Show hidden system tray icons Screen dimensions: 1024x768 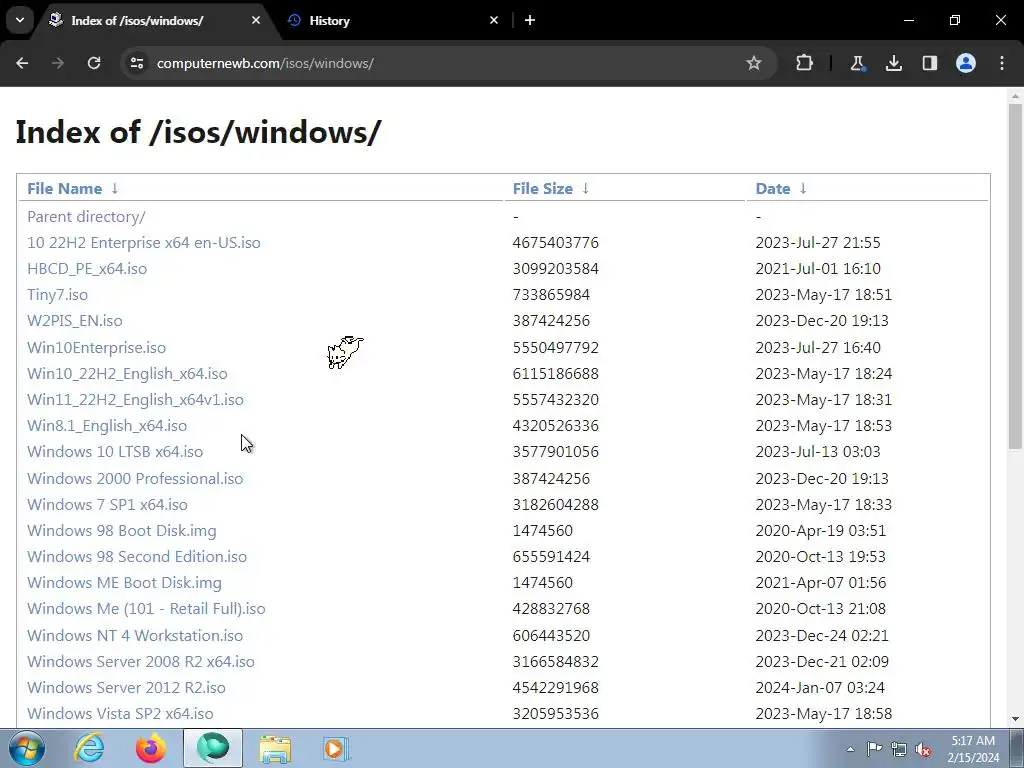pos(850,749)
